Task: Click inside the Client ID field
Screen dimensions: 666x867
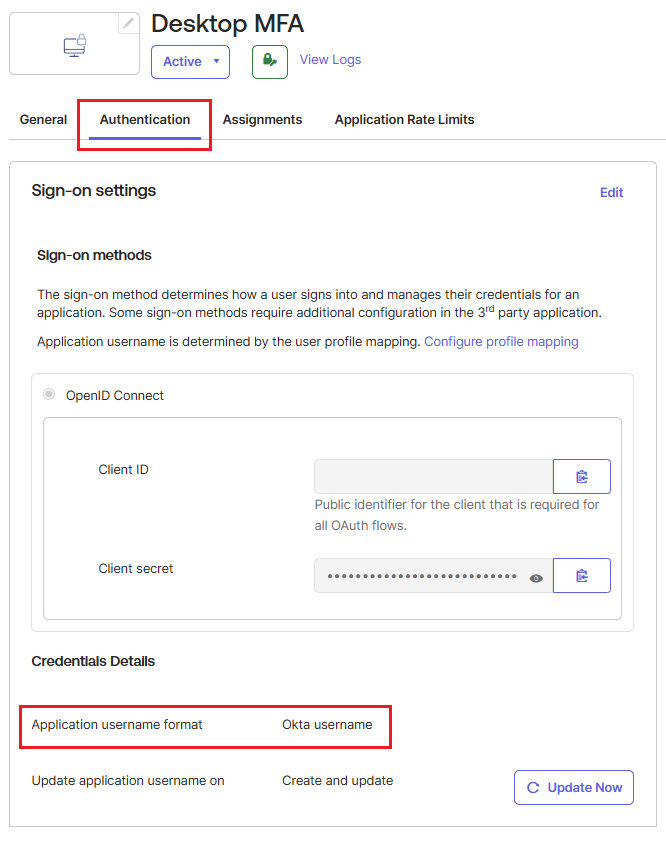Action: click(x=433, y=476)
